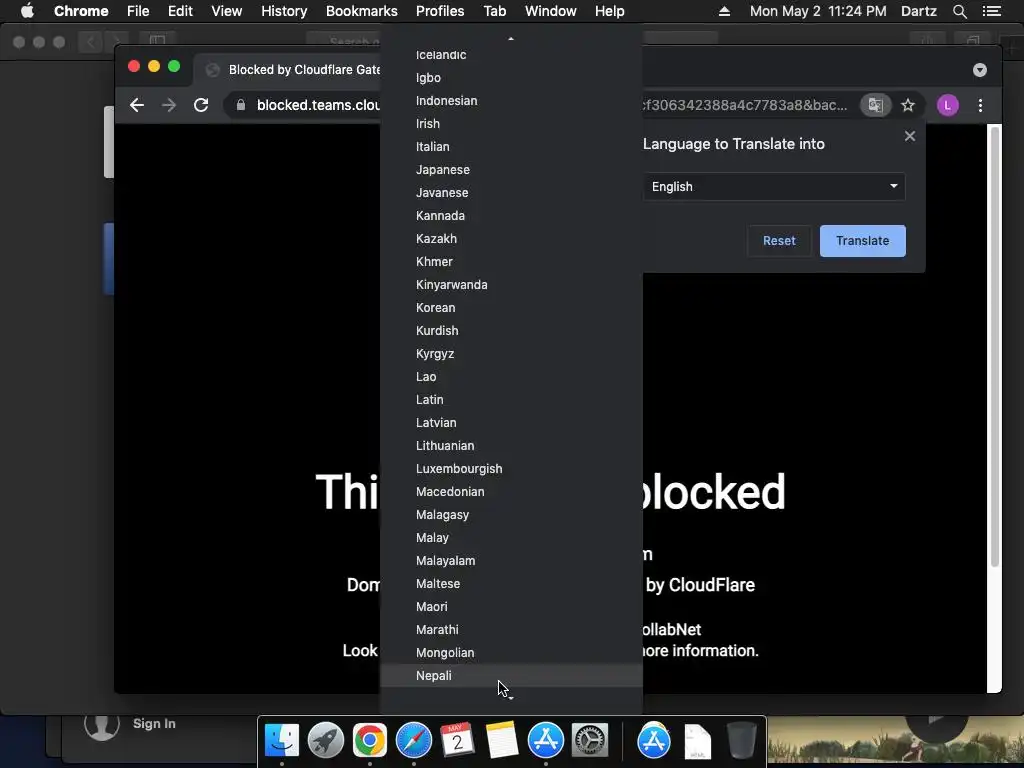The height and width of the screenshot is (768, 1024).
Task: Close the translate popup
Action: (910, 136)
